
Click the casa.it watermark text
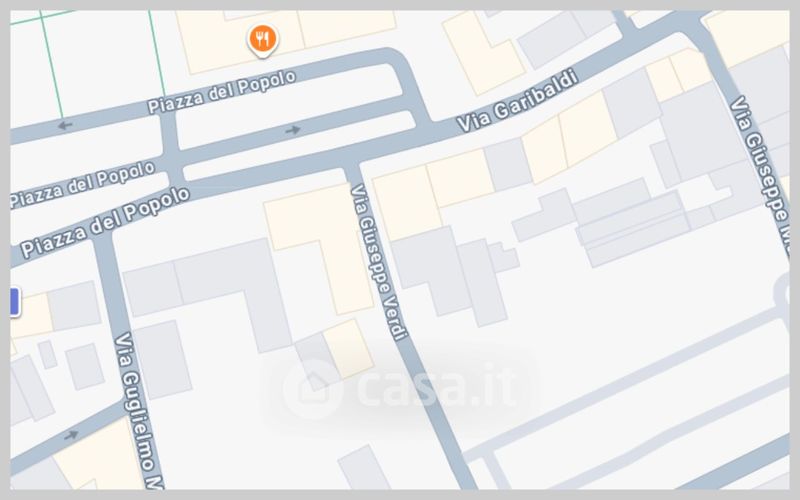click(437, 386)
